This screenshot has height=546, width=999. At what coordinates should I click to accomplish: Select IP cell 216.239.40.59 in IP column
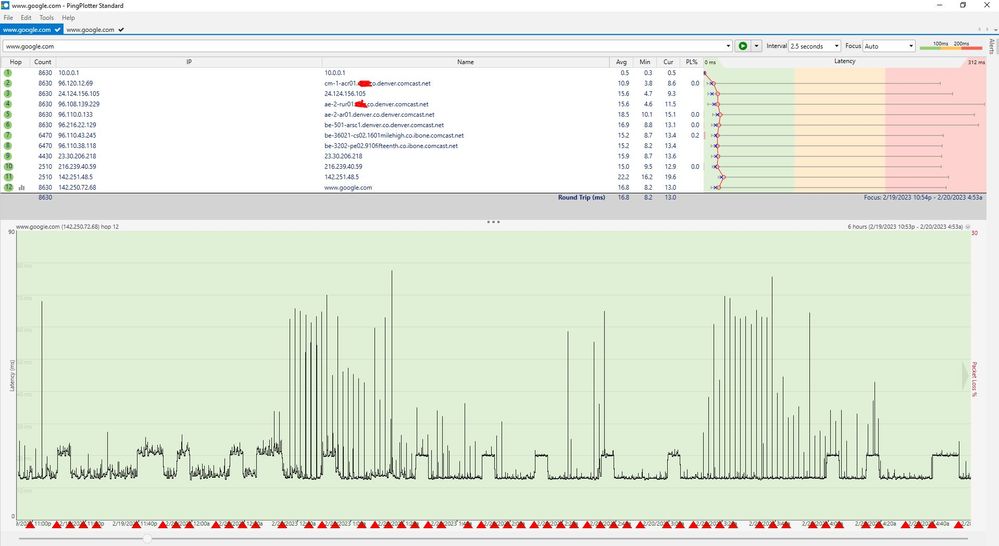coord(77,166)
